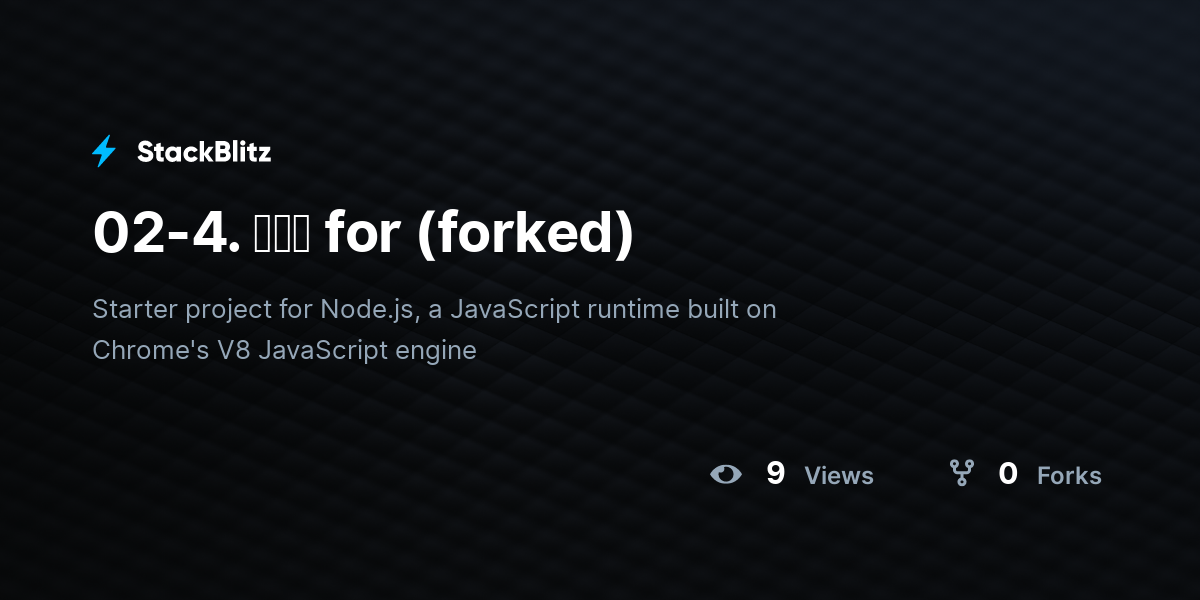Click the StackBlitz lightning bolt logo
The width and height of the screenshot is (1200, 600).
click(104, 152)
